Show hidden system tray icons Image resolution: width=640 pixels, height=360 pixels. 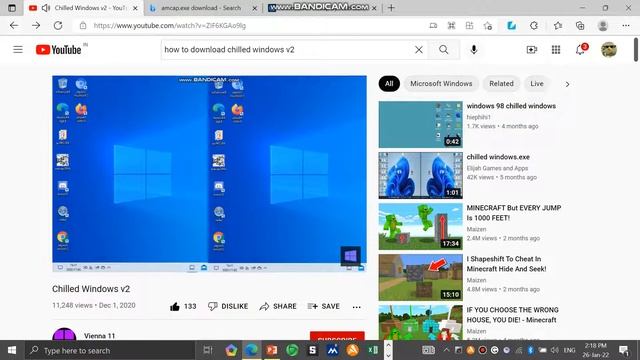446,350
